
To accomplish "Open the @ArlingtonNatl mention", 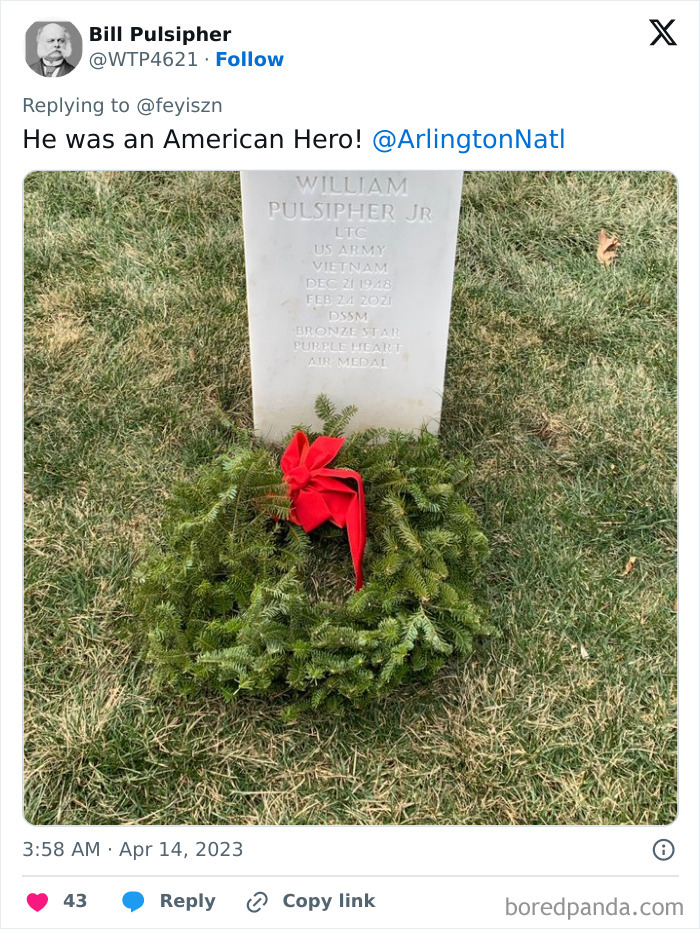I will (x=468, y=140).
